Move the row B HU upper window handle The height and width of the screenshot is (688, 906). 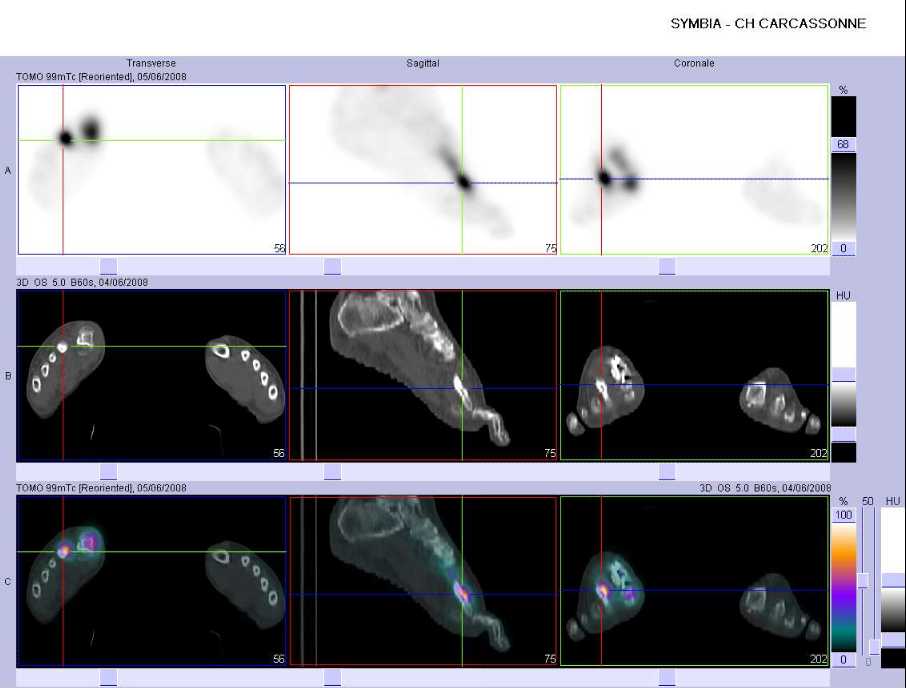tap(843, 375)
